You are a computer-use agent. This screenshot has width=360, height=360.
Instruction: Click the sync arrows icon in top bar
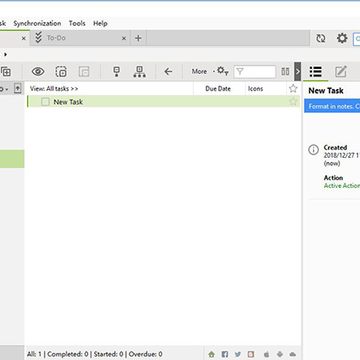tap(321, 38)
